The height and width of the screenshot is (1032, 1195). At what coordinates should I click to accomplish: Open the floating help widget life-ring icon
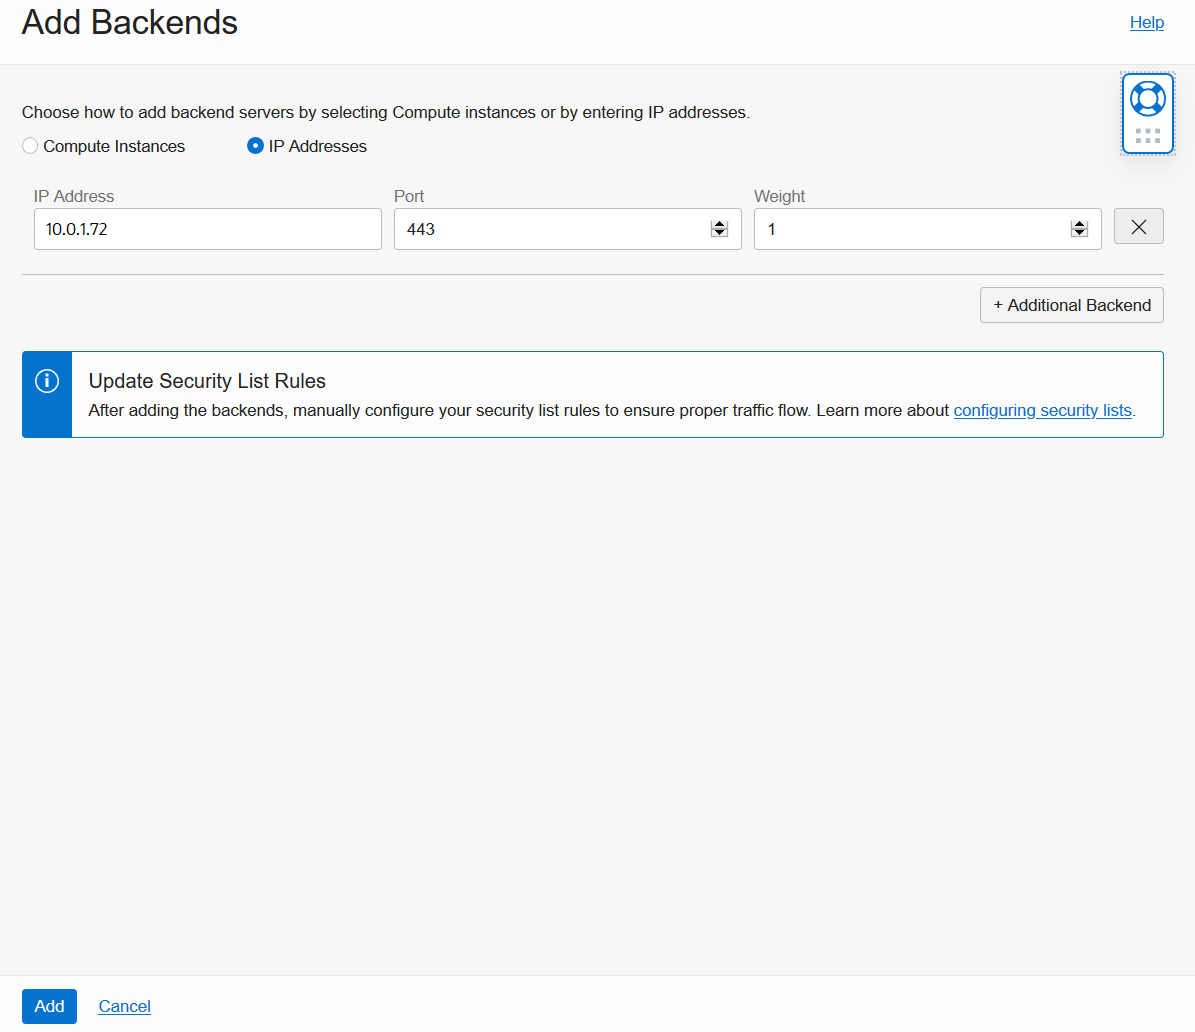1147,98
